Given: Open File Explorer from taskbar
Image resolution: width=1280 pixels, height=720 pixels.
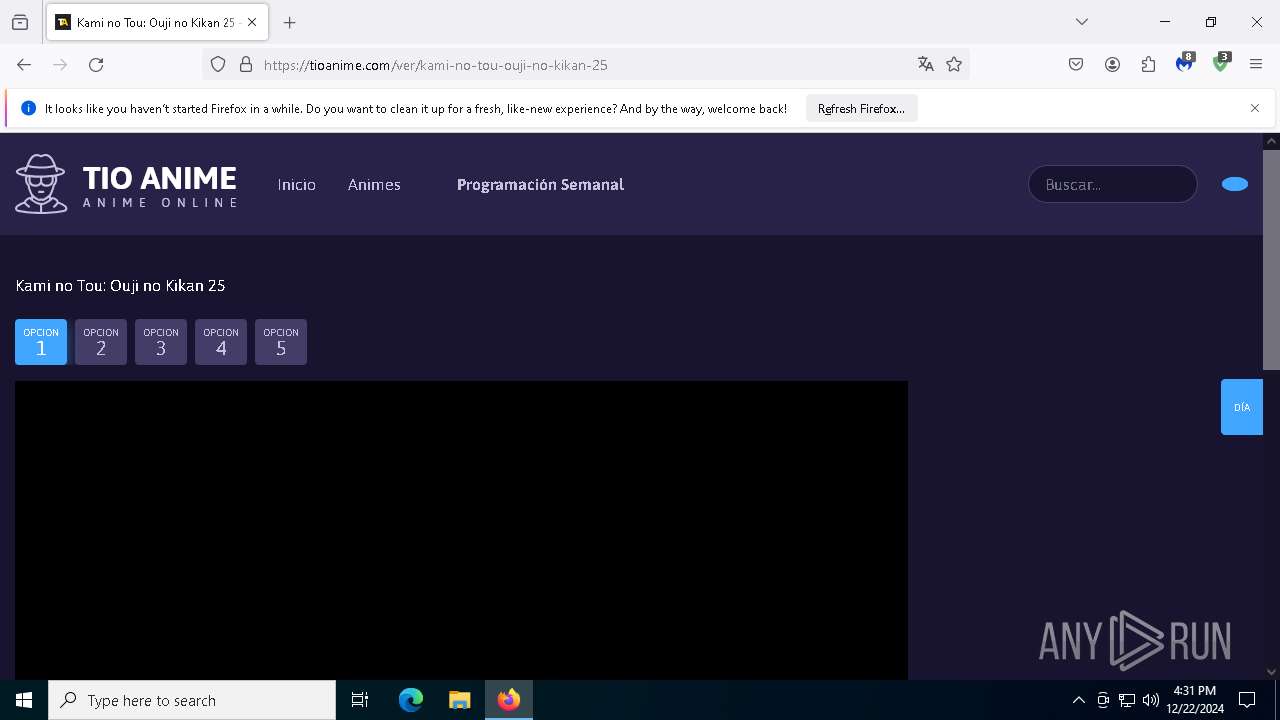Looking at the screenshot, I should pos(460,700).
